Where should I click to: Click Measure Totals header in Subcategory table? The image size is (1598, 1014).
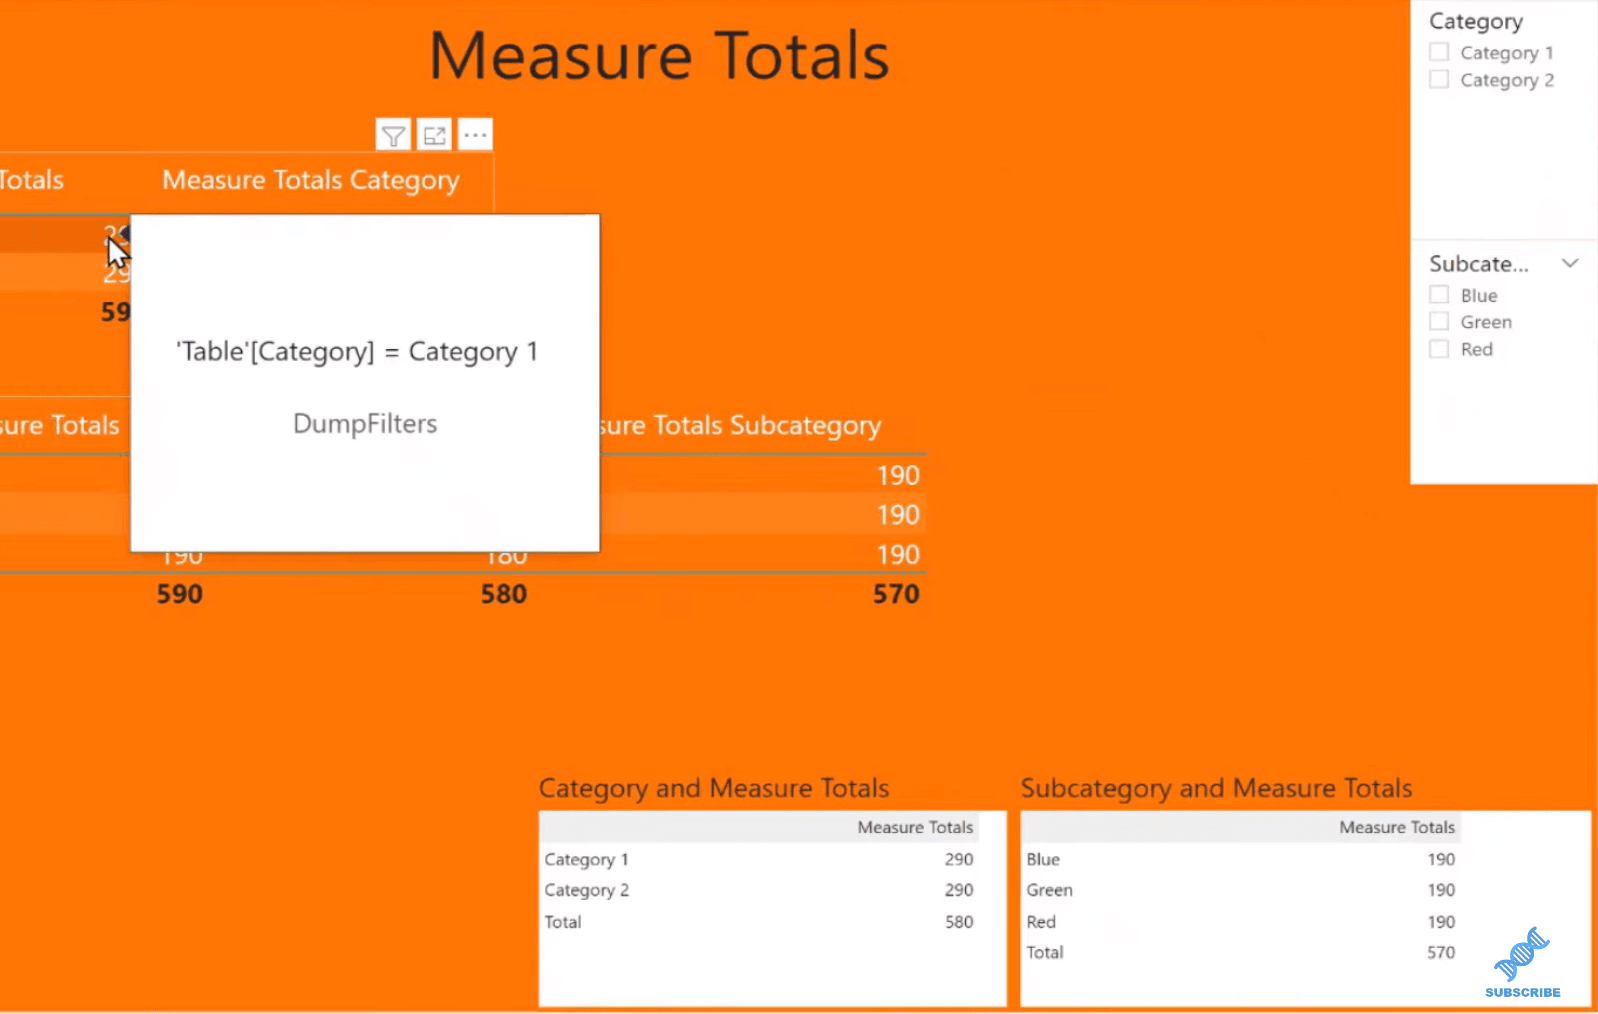coord(1397,828)
